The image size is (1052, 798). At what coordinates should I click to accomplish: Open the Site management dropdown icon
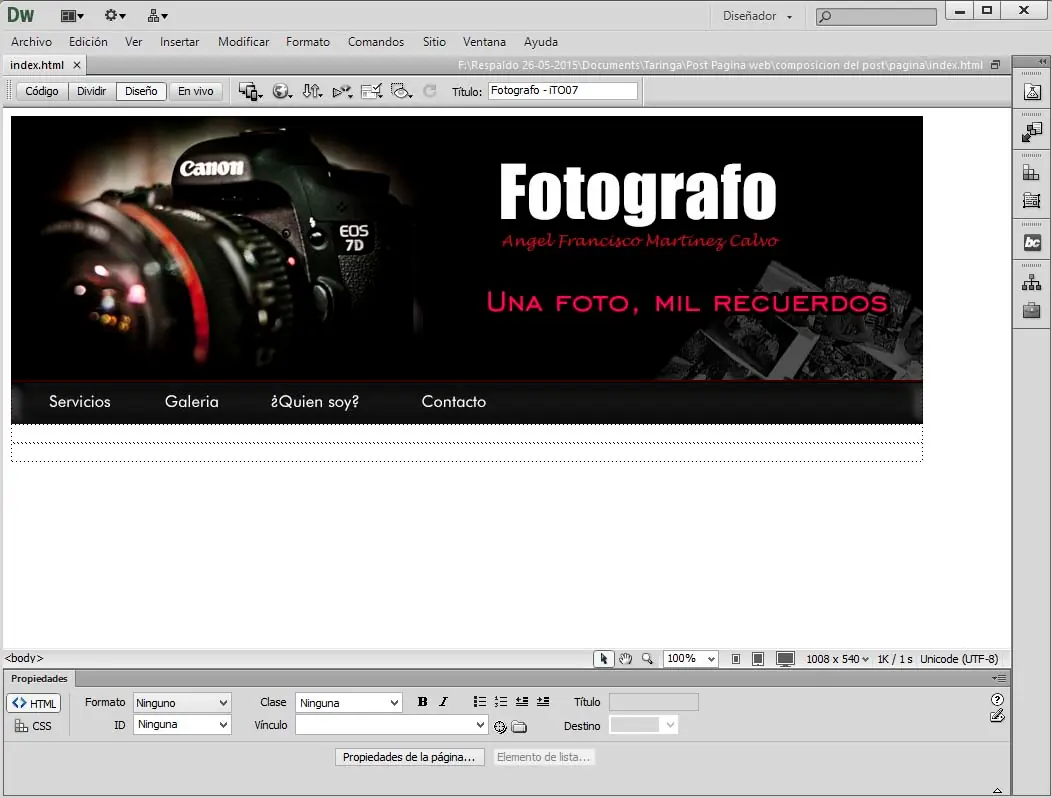click(158, 15)
